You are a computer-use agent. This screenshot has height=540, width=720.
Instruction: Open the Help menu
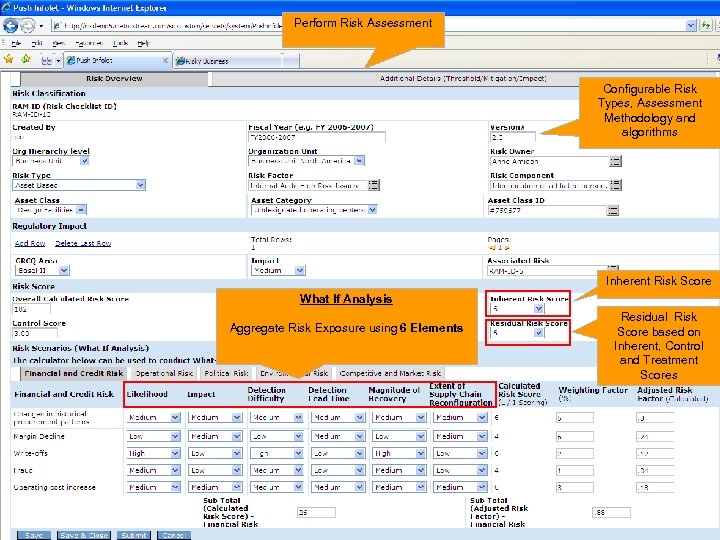pos(143,43)
